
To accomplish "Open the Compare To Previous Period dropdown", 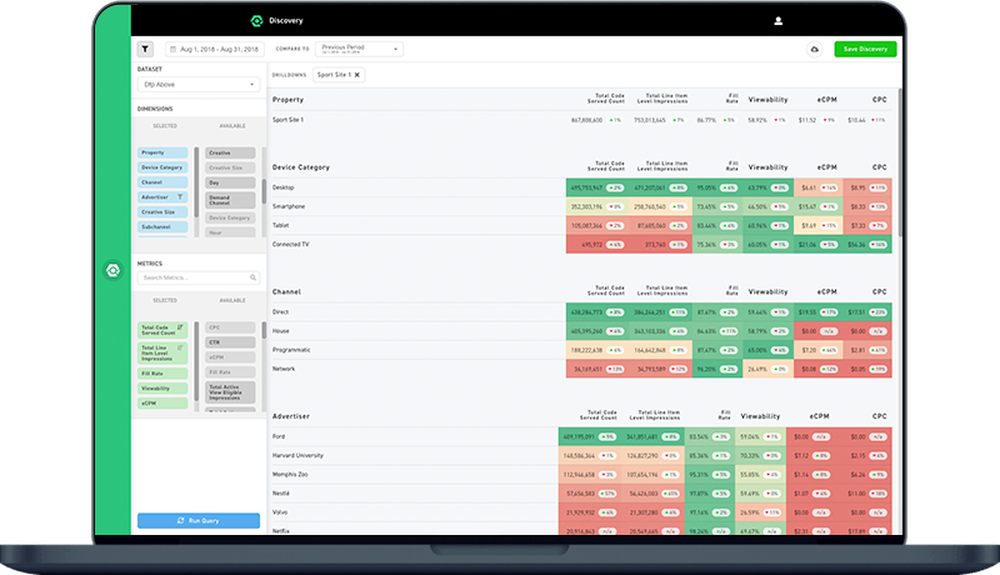I will (x=359, y=49).
